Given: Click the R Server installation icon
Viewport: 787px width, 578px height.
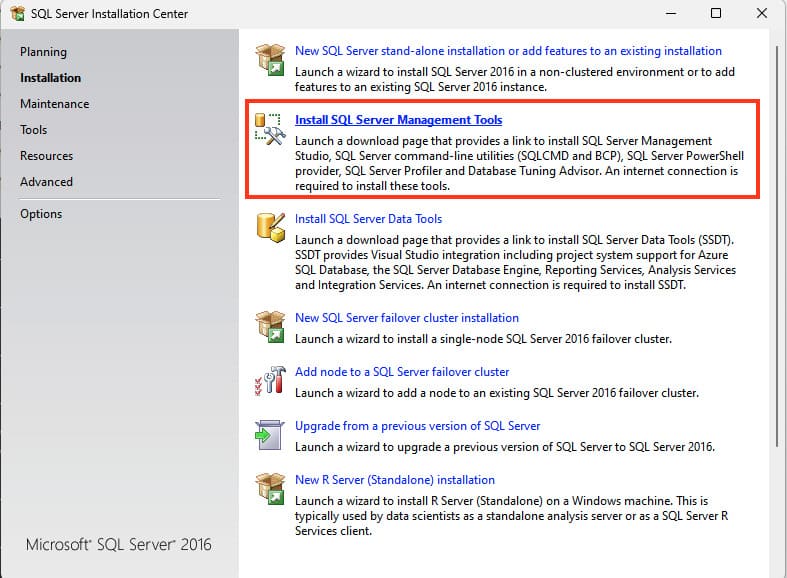Looking at the screenshot, I should [270, 488].
